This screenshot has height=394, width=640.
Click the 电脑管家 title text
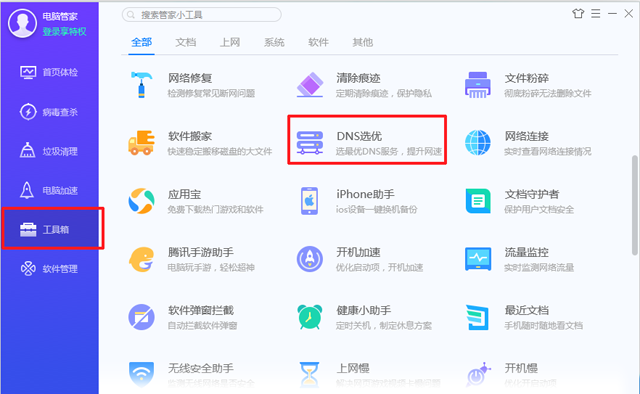tap(60, 16)
